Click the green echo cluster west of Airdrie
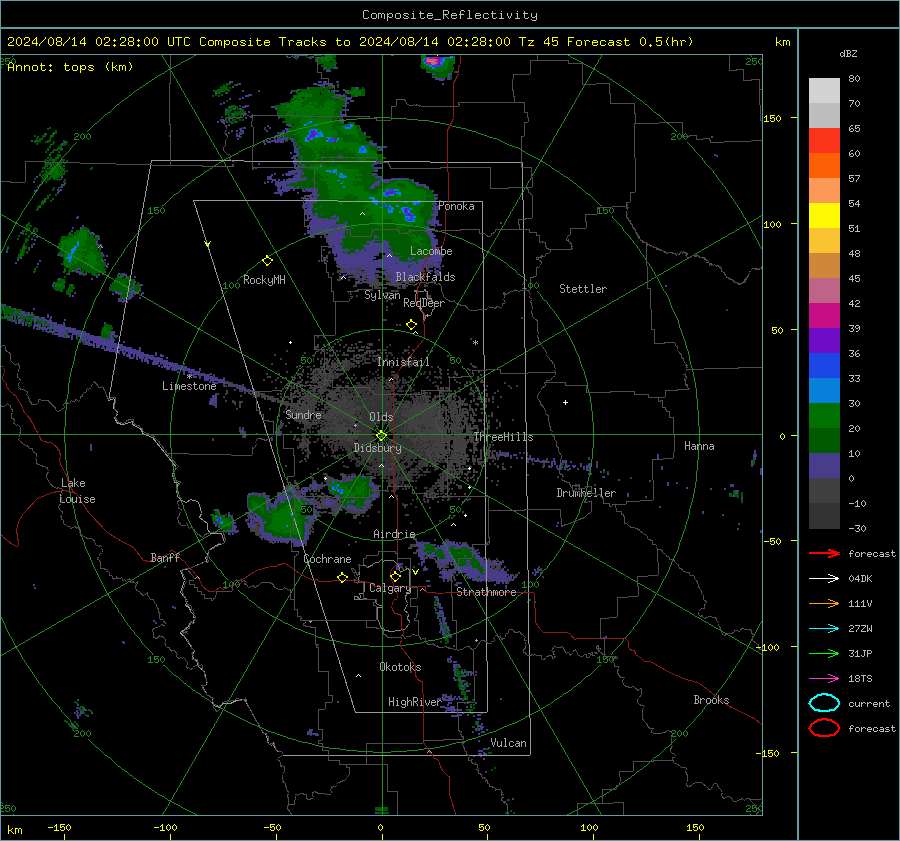Screen dimensions: 900x841 coord(281,516)
